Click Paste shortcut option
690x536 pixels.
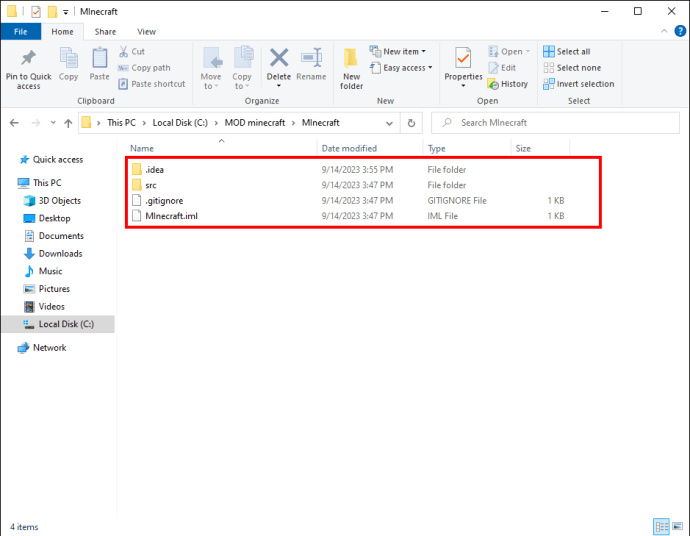(x=152, y=84)
